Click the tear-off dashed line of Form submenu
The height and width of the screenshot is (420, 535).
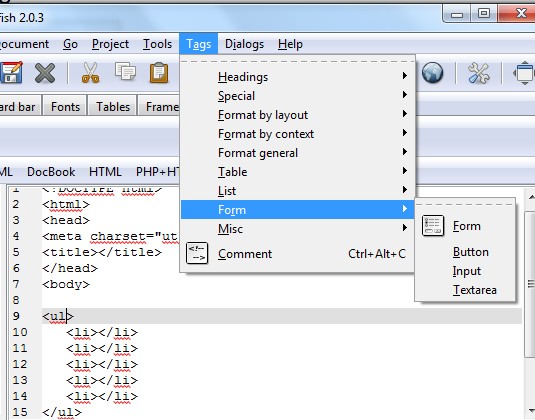click(464, 204)
